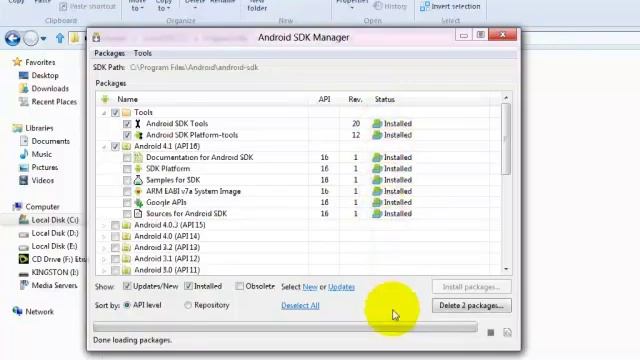The height and width of the screenshot is (360, 640).
Task: Uncheck the Tools group checkbox
Action: click(x=115, y=112)
